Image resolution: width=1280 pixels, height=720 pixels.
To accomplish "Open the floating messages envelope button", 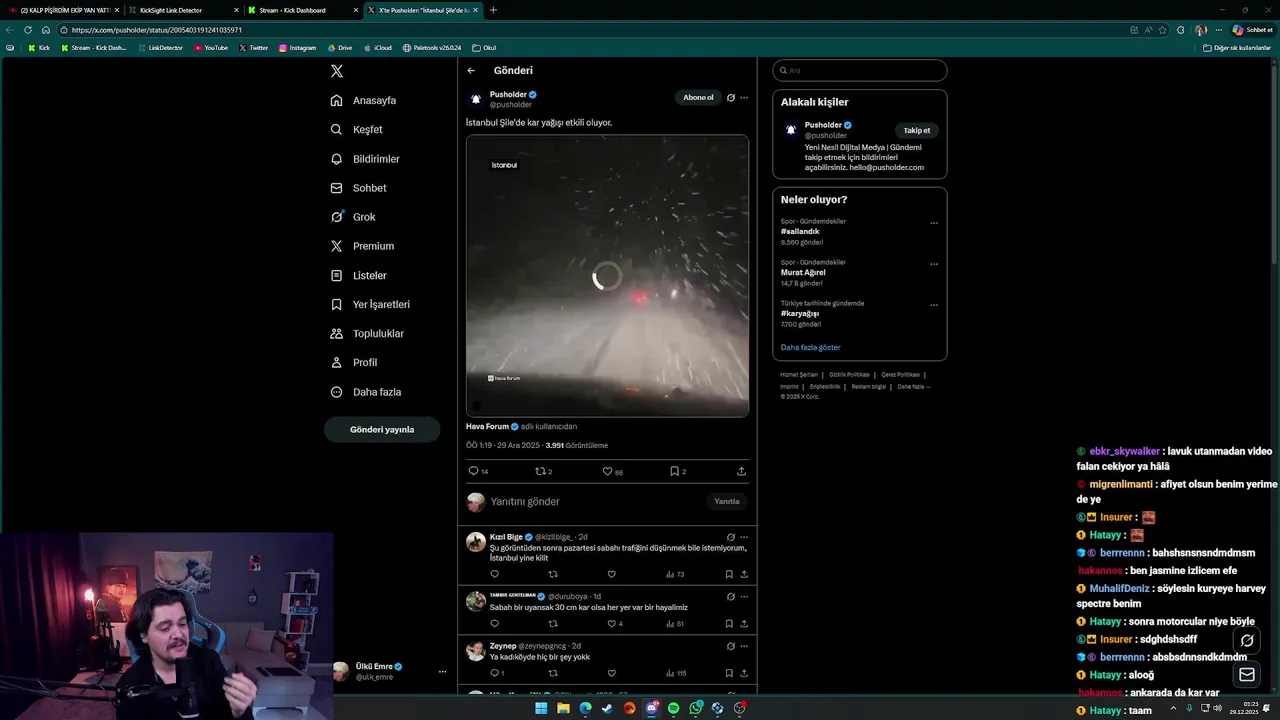I will [x=1247, y=675].
